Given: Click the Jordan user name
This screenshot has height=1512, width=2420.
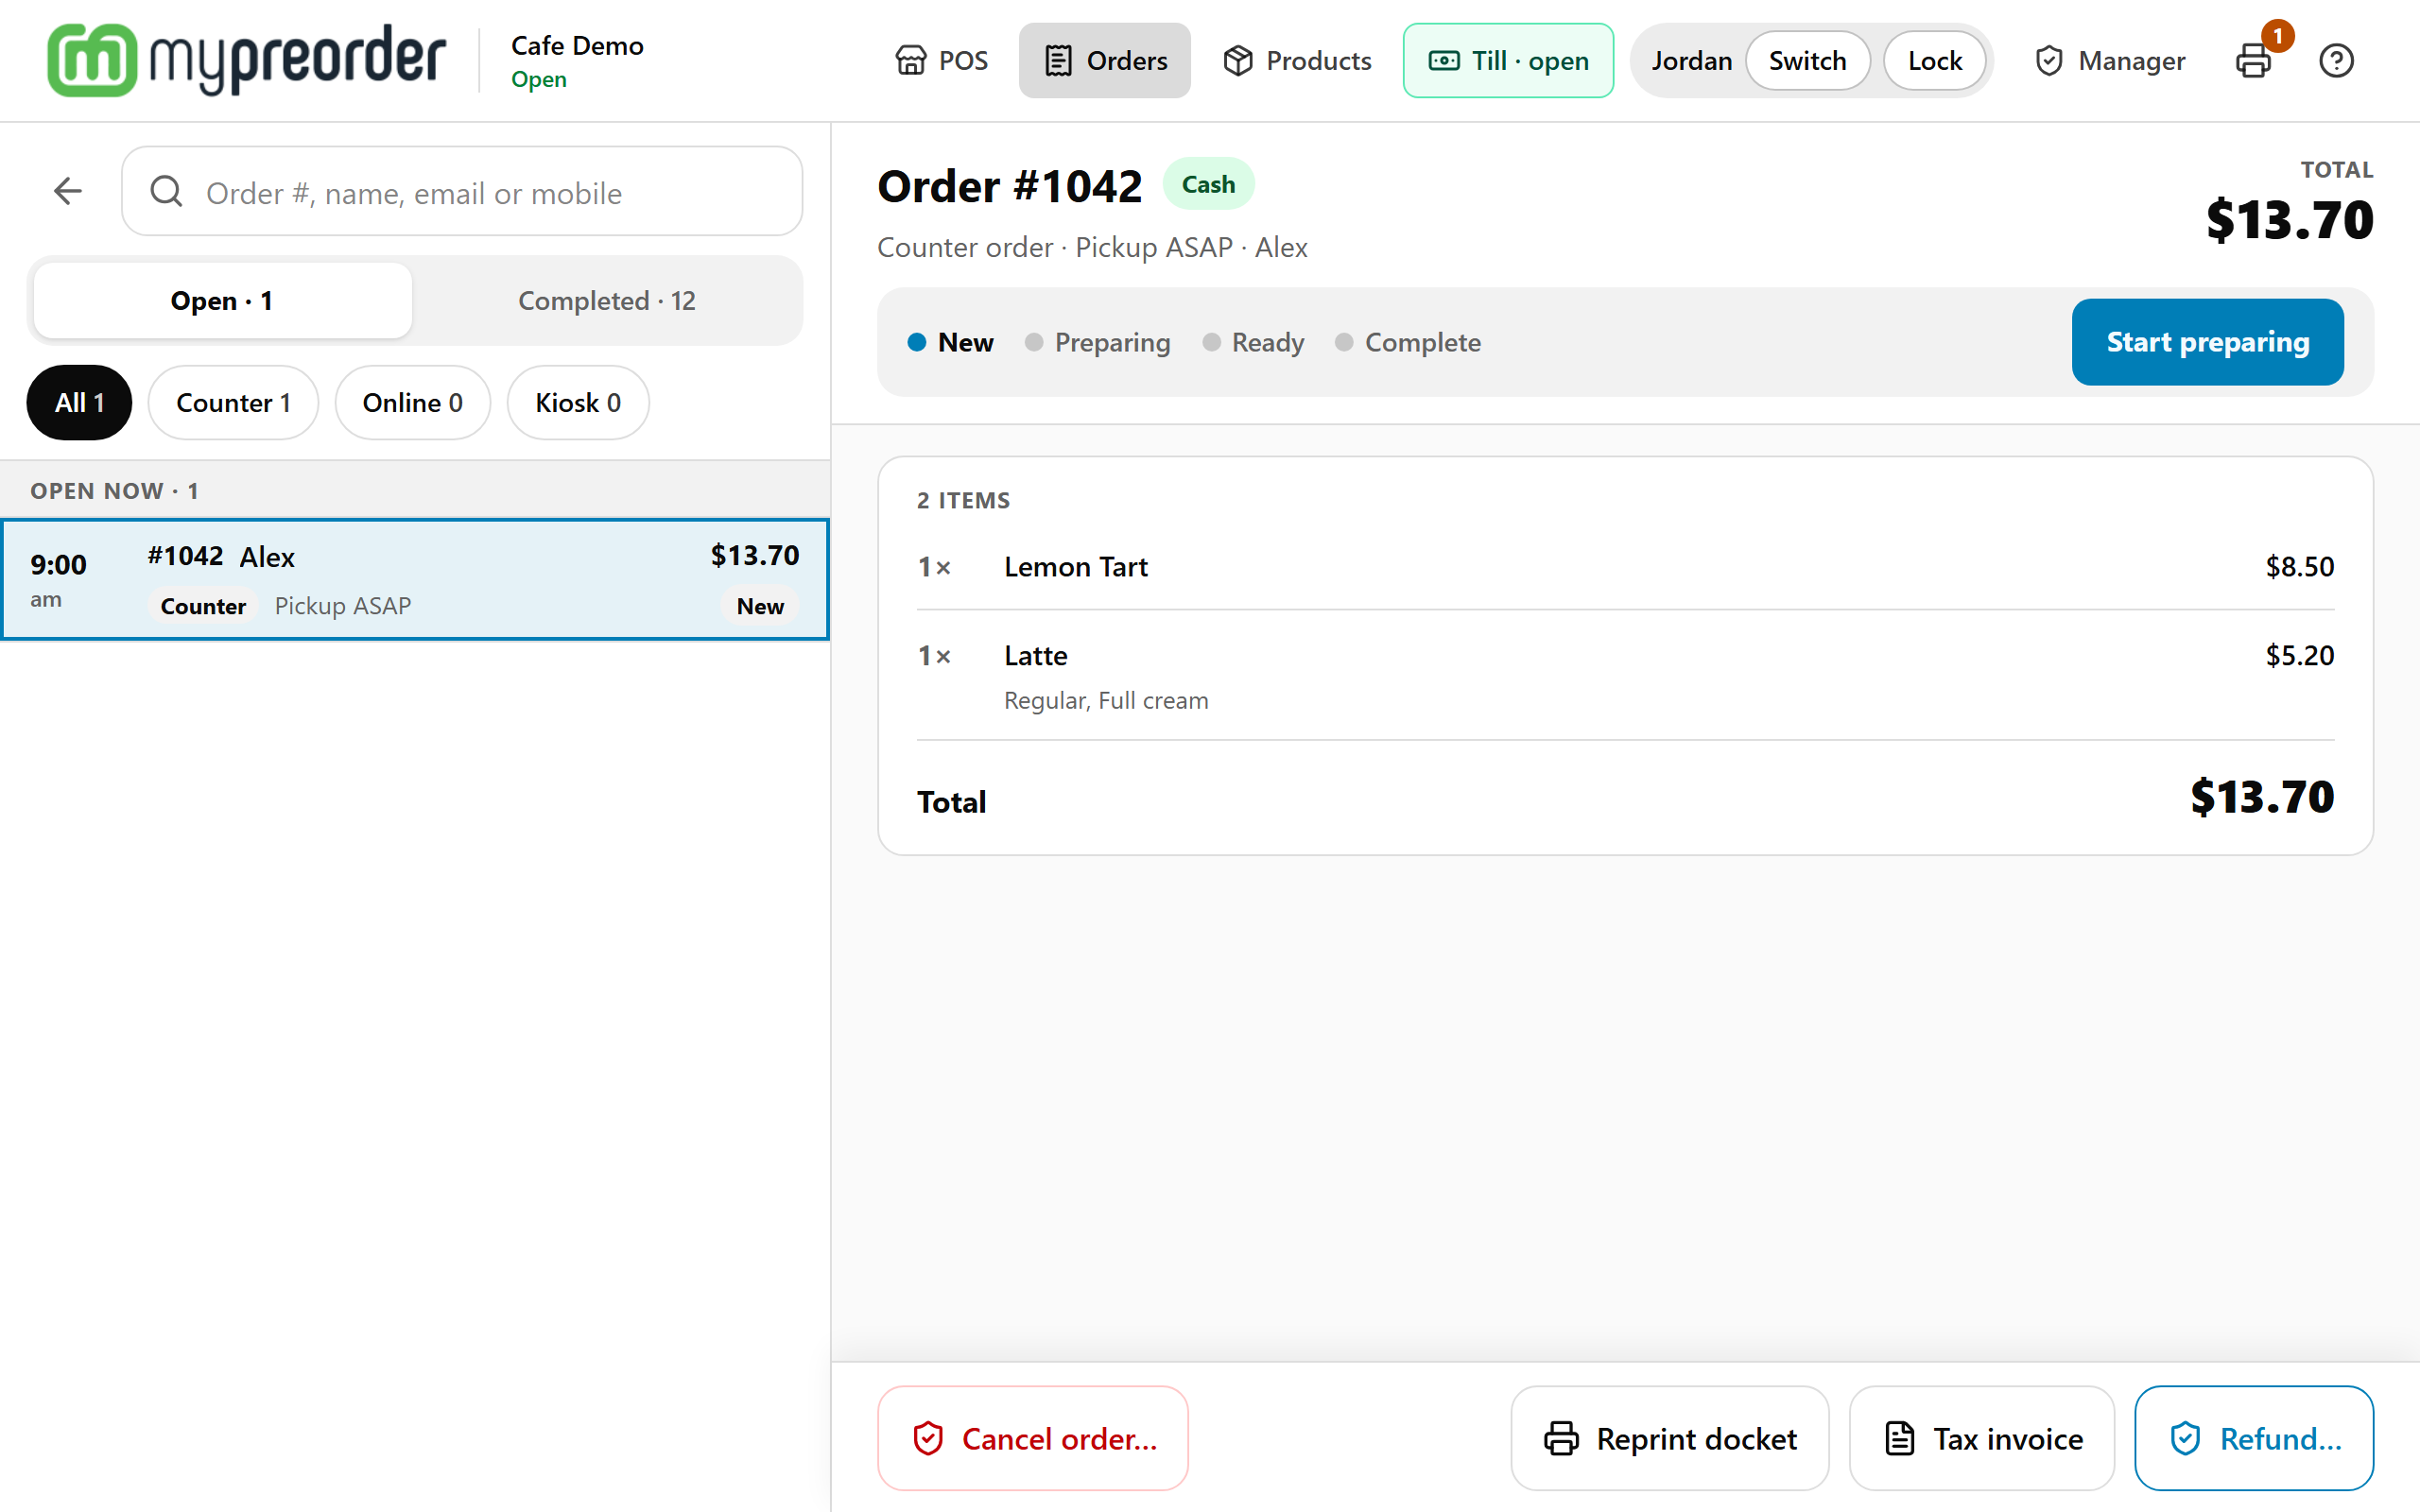Looking at the screenshot, I should [1691, 60].
